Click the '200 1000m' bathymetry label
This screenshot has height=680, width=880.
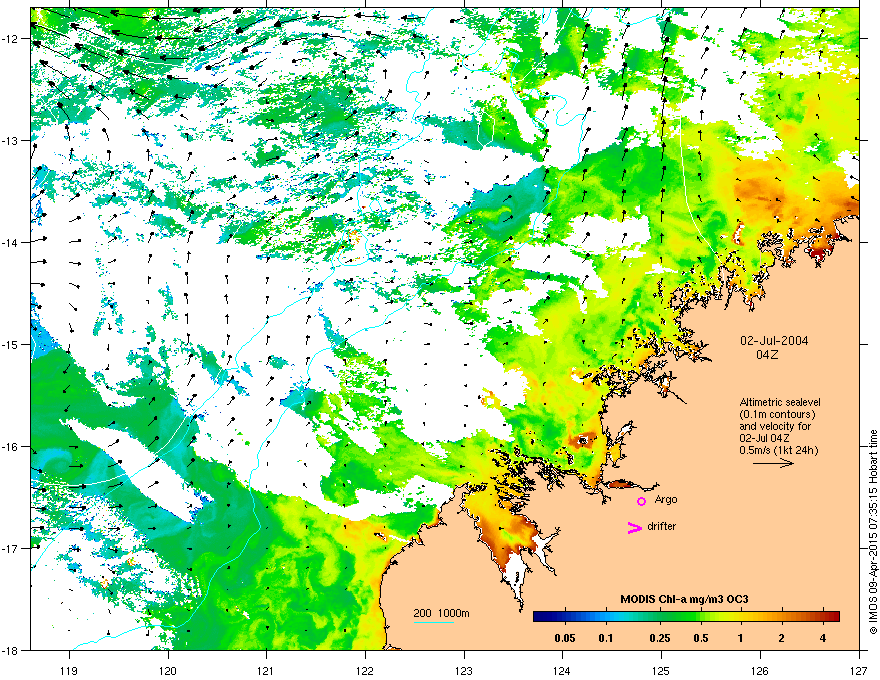[441, 613]
